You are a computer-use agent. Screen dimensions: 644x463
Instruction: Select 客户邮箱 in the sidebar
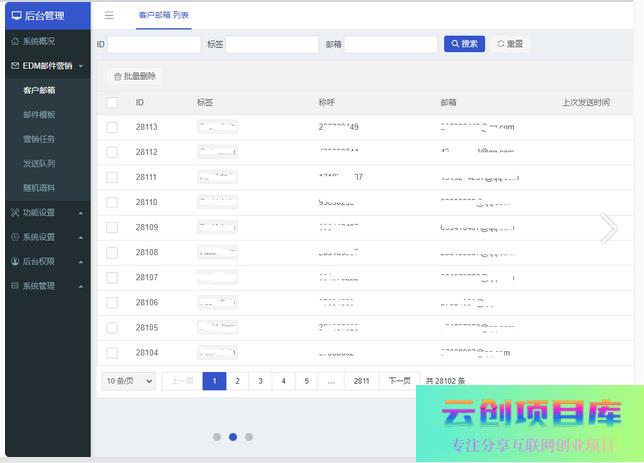(x=48, y=90)
